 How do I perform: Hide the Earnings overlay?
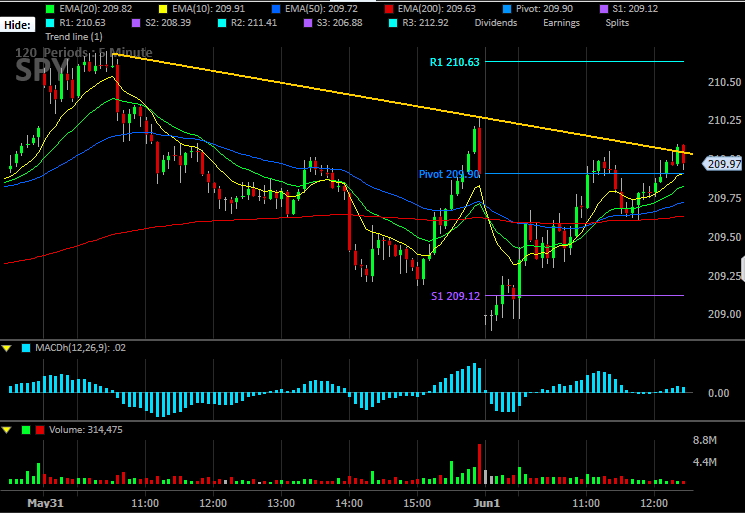pyautogui.click(x=561, y=23)
